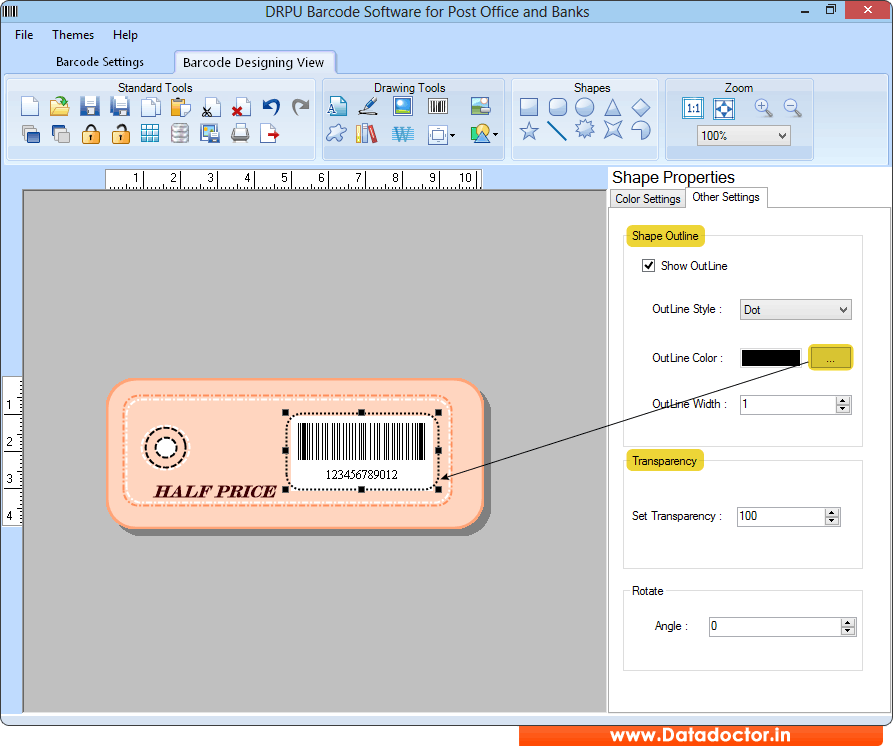Insert watermark with the W icon

tap(403, 134)
